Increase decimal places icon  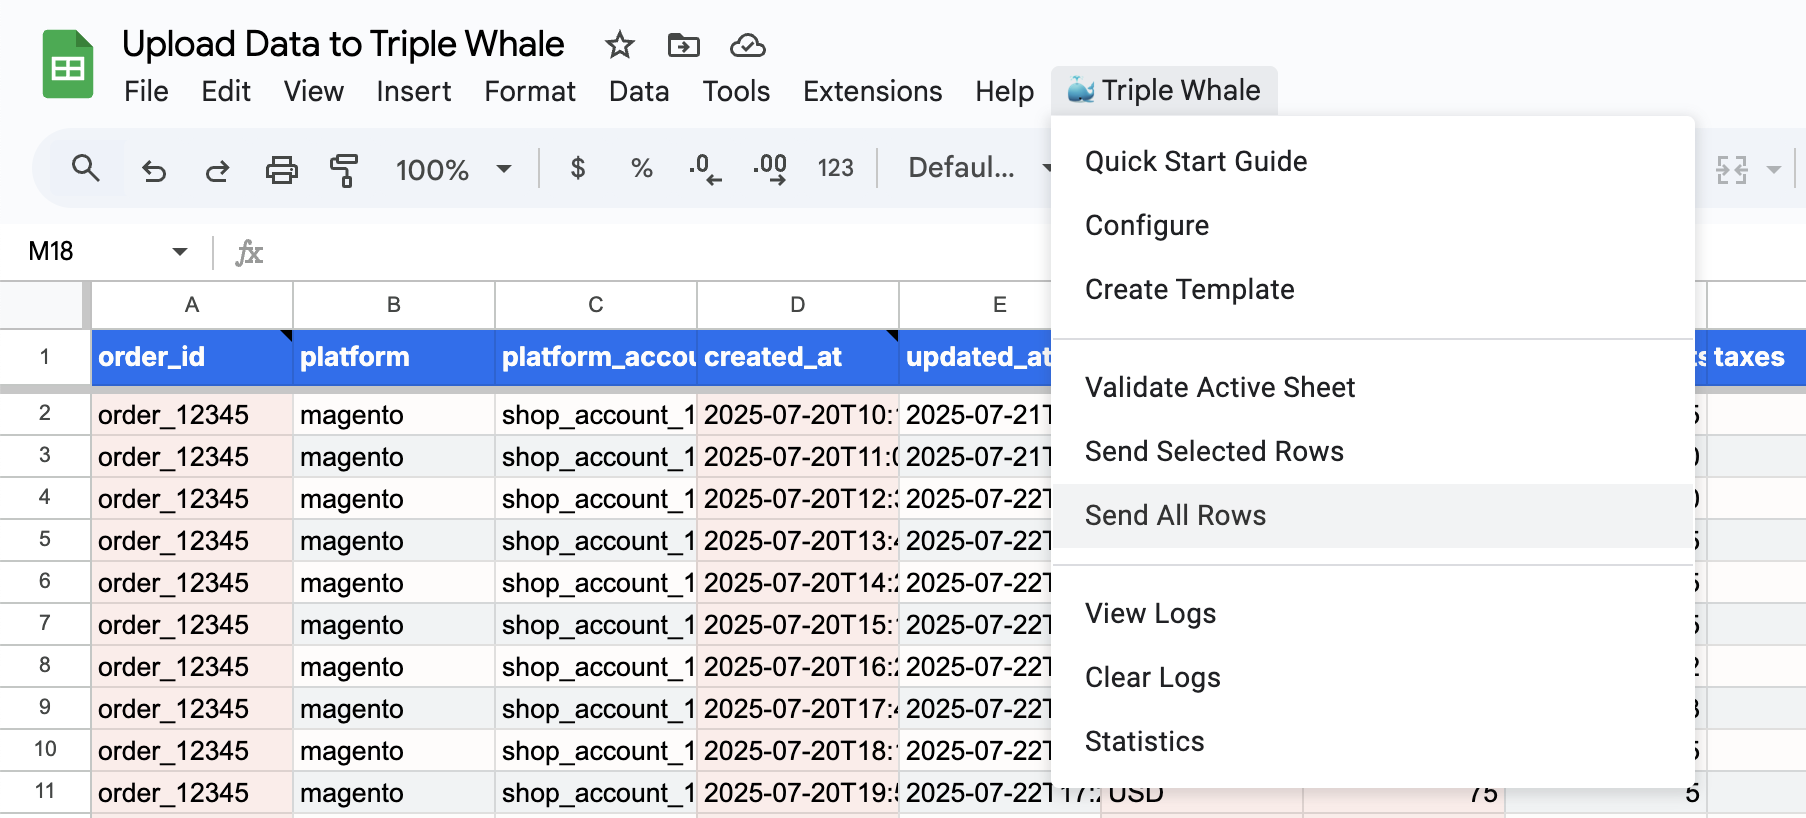tap(770, 169)
